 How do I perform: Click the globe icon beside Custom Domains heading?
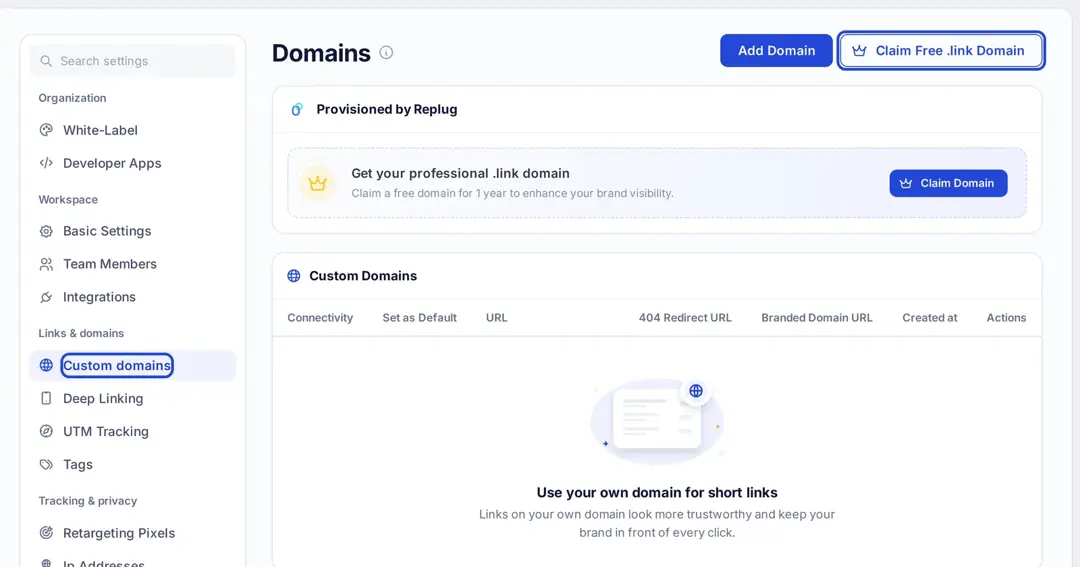click(x=294, y=276)
